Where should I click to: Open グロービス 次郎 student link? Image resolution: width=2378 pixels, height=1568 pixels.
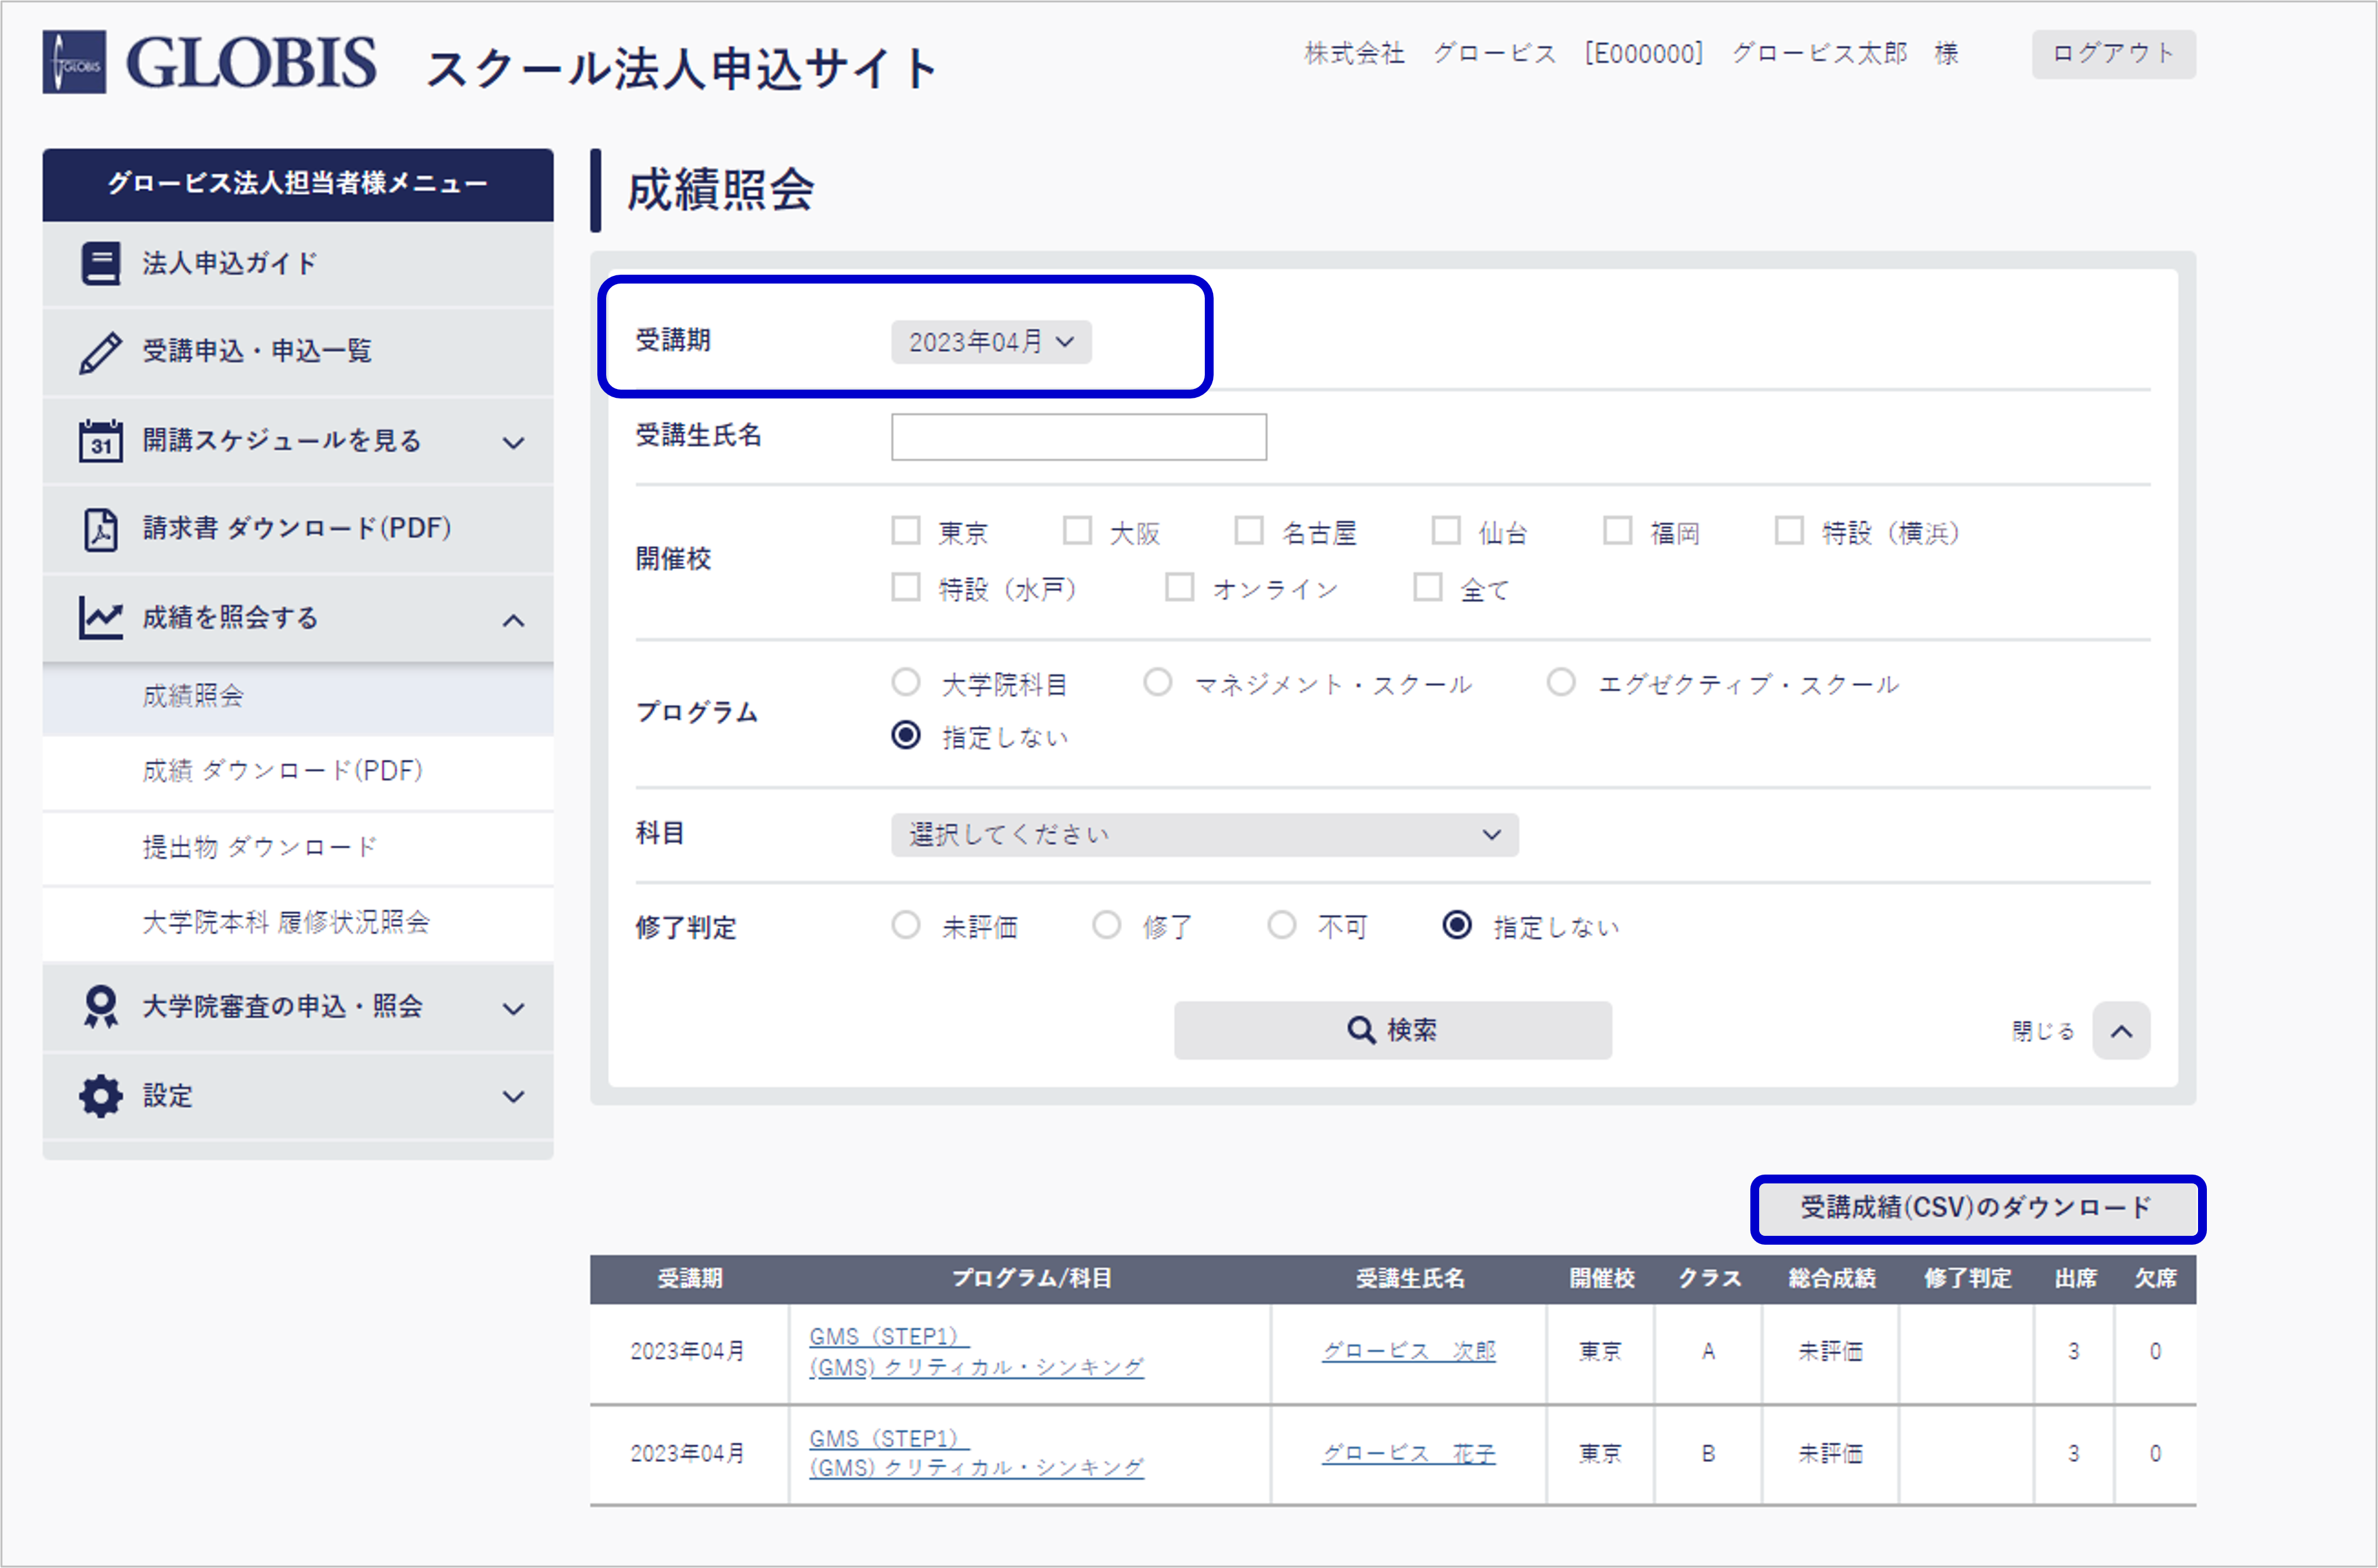click(x=1408, y=1352)
